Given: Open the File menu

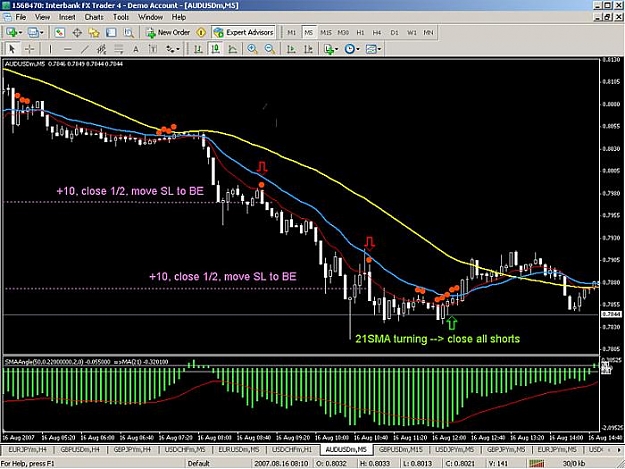Looking at the screenshot, I should [x=21, y=17].
